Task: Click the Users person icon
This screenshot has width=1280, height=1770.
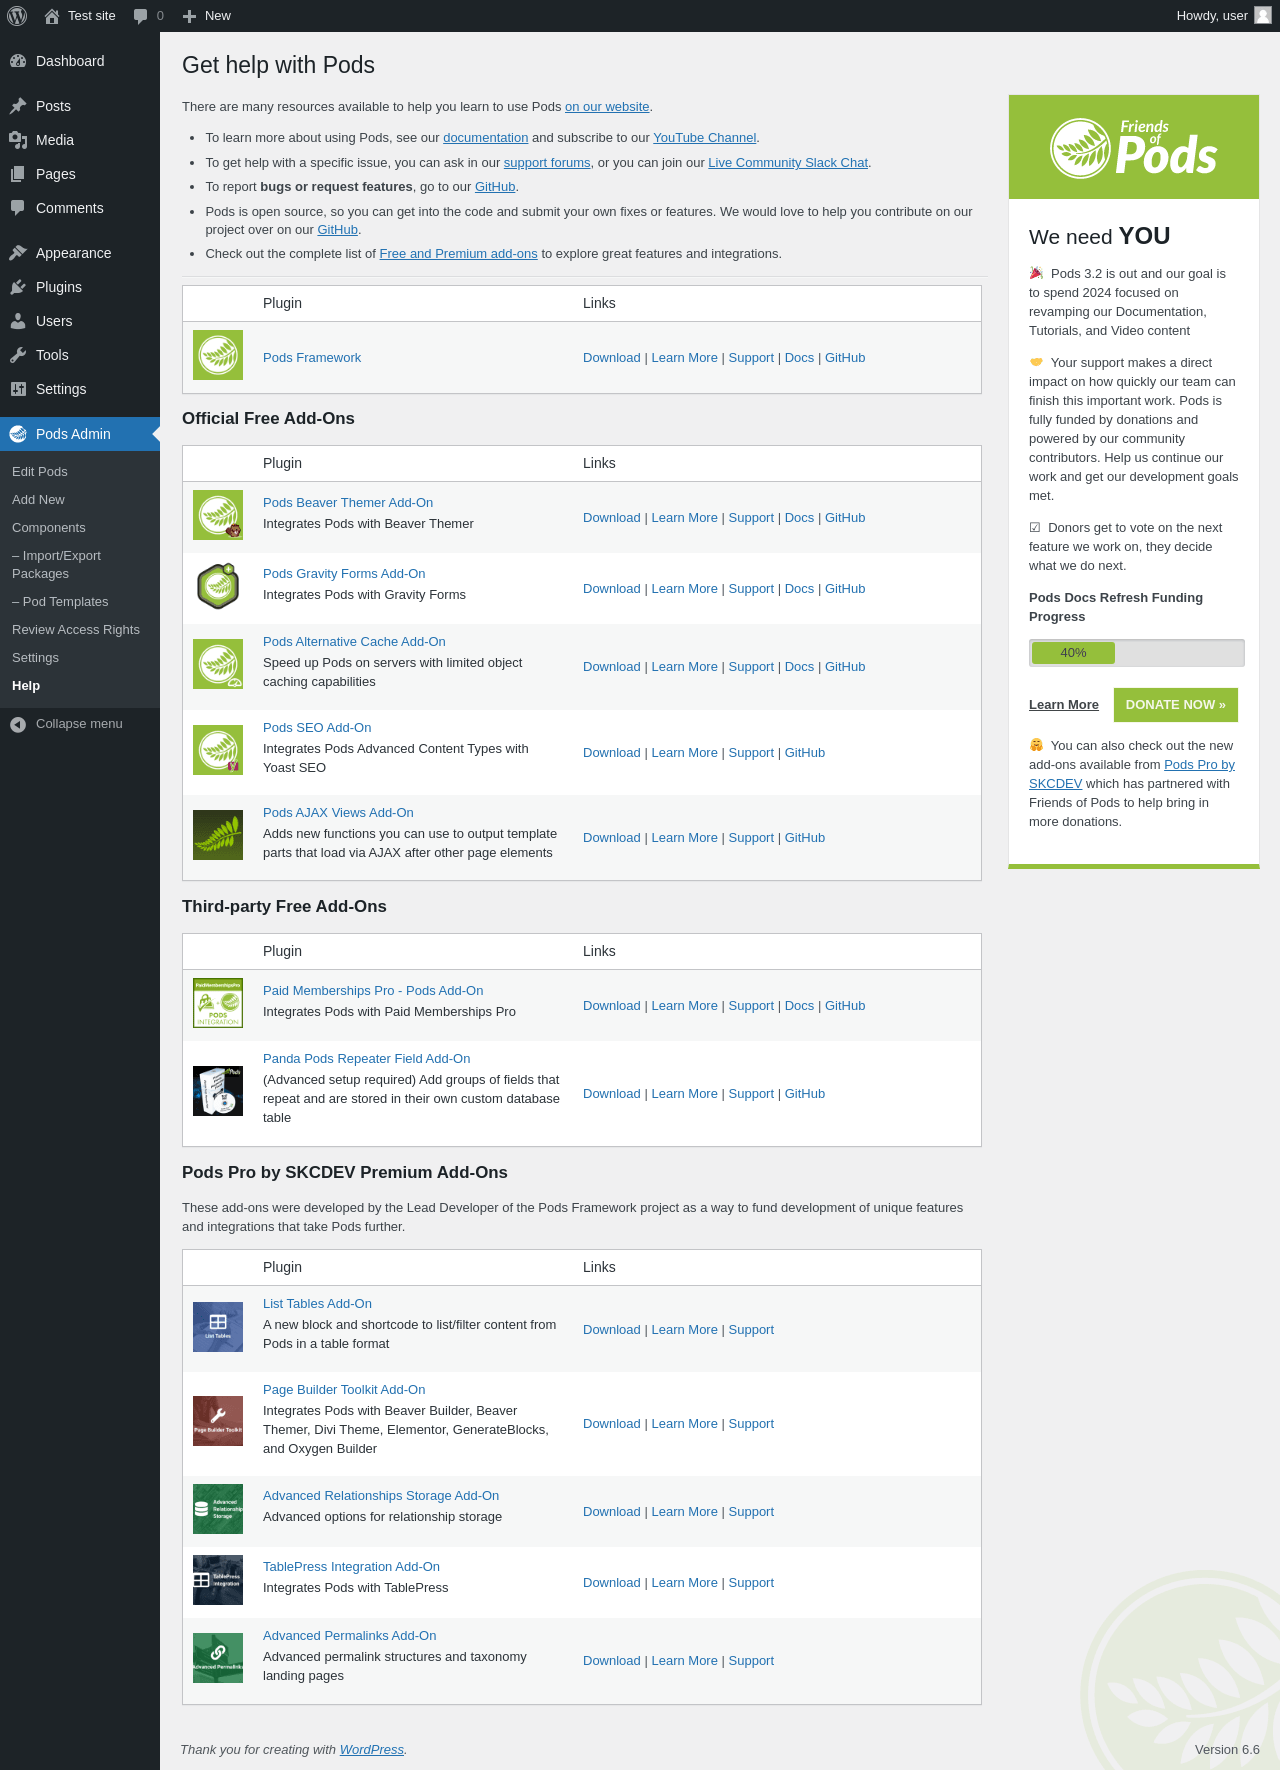Action: click(18, 321)
